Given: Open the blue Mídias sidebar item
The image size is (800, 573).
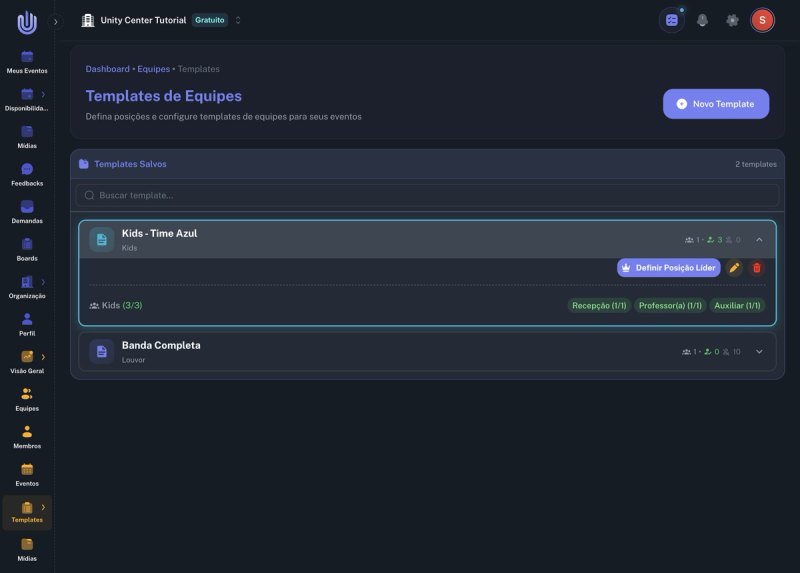Looking at the screenshot, I should (x=27, y=137).
